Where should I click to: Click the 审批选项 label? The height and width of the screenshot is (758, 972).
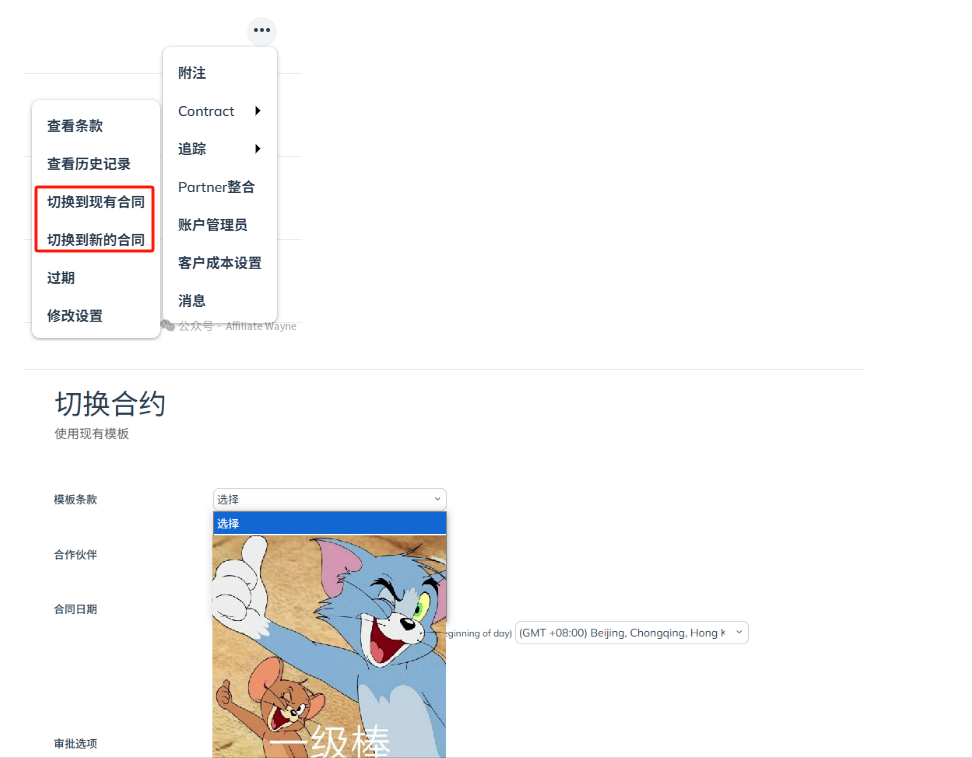pos(75,744)
